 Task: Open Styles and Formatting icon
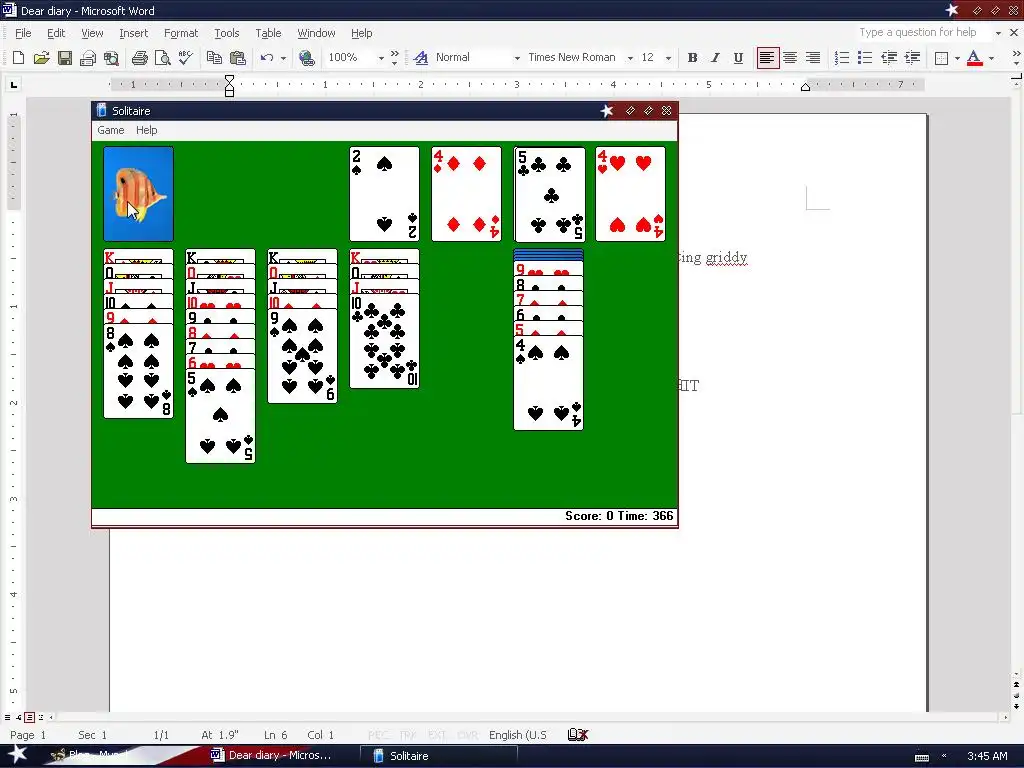pos(421,57)
